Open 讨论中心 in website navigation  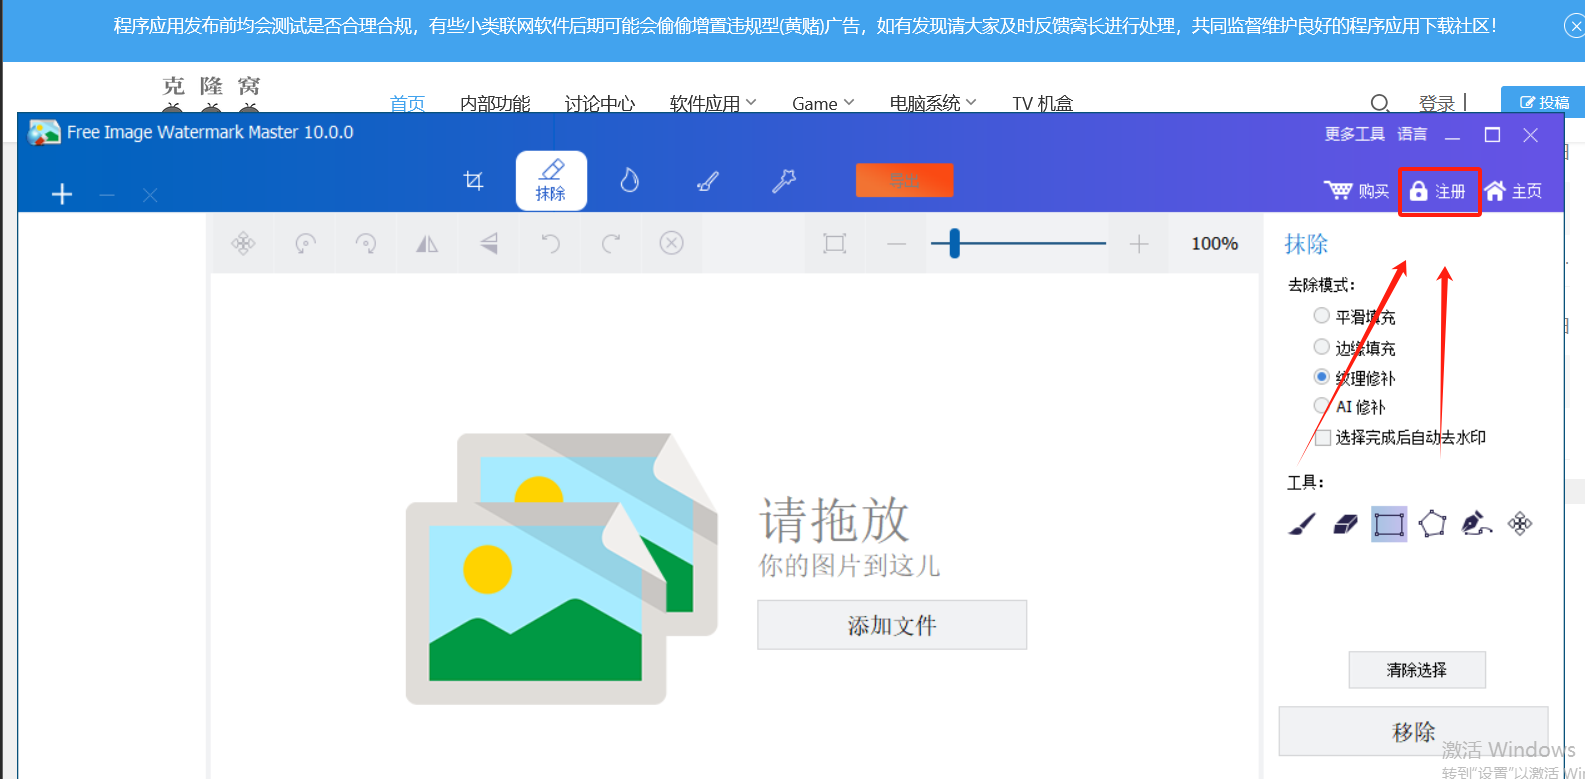600,103
